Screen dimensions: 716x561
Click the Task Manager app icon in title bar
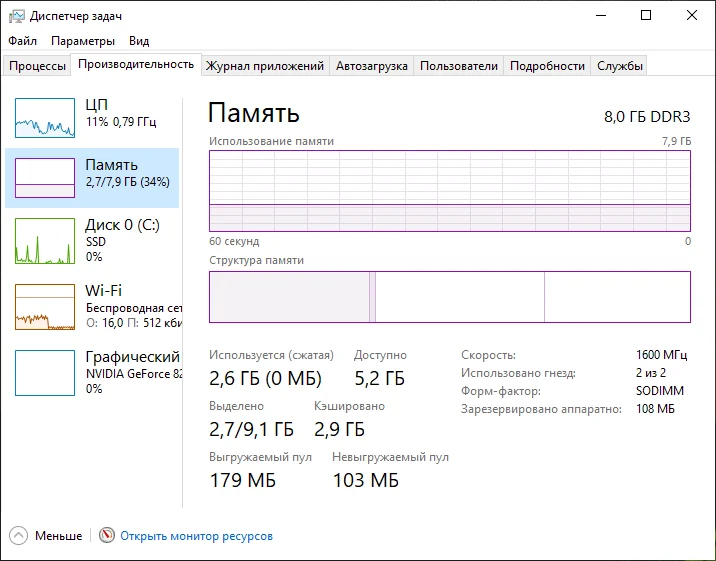click(x=17, y=16)
